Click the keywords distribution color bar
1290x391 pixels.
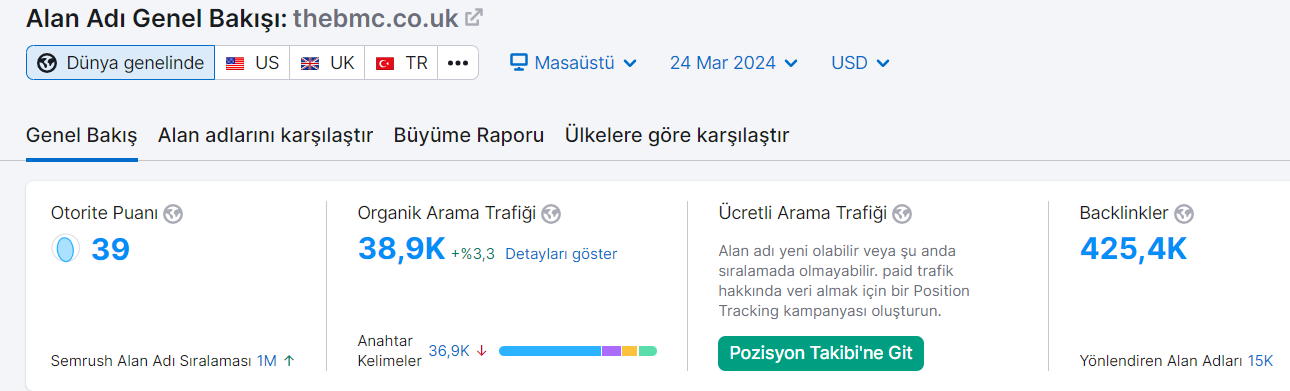coord(578,351)
